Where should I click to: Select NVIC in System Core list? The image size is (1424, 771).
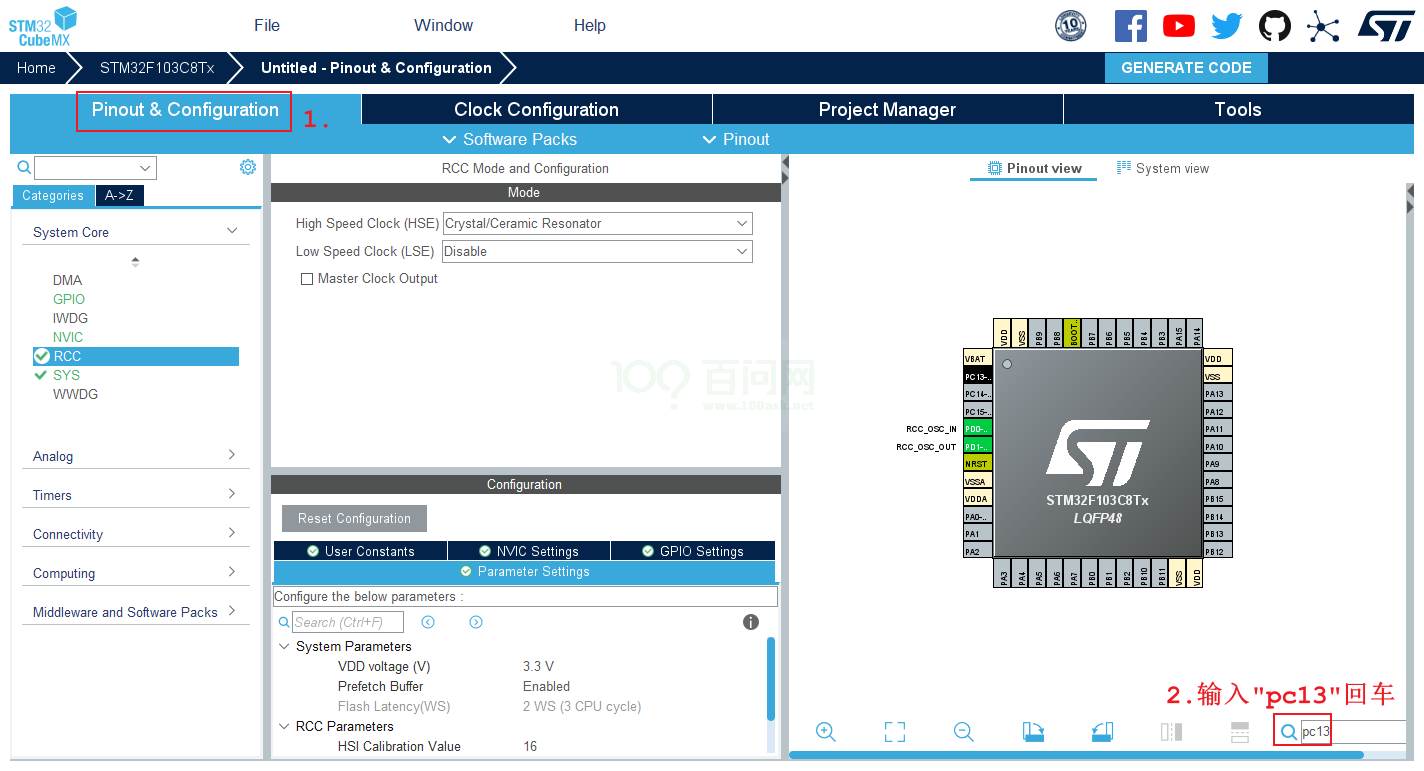tap(68, 337)
